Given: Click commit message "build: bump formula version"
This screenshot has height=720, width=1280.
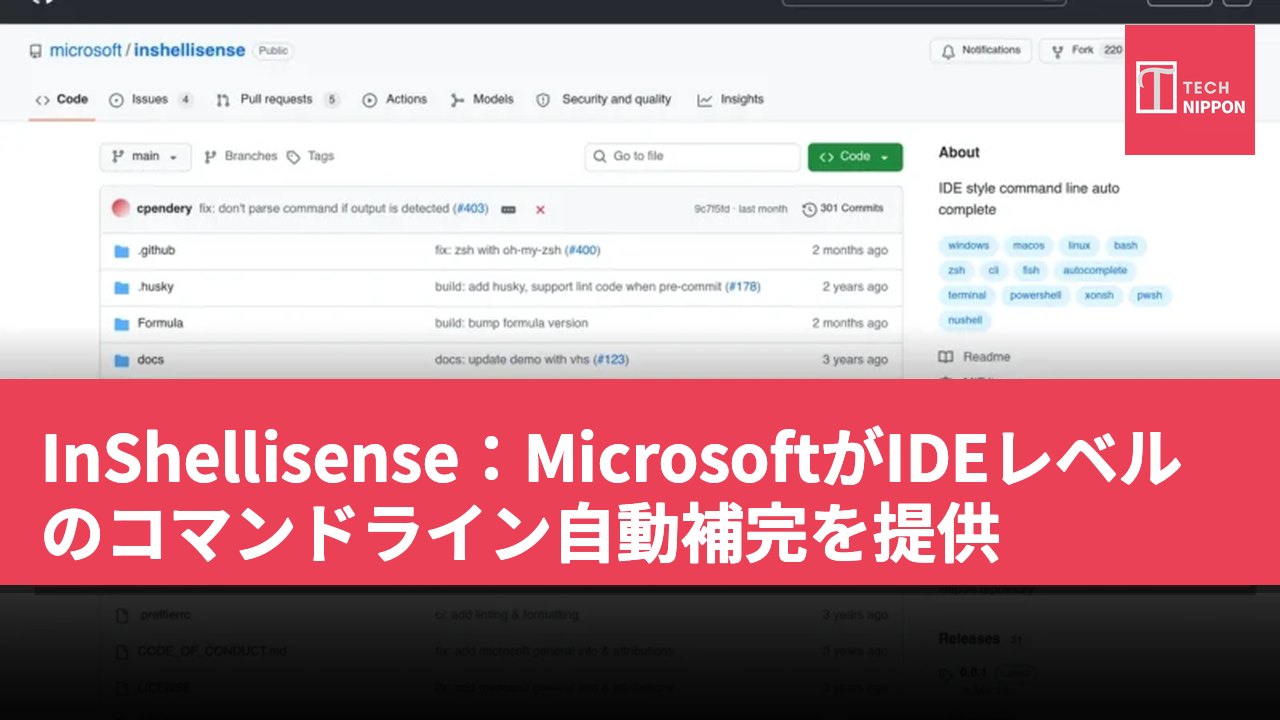Looking at the screenshot, I should click(511, 324).
